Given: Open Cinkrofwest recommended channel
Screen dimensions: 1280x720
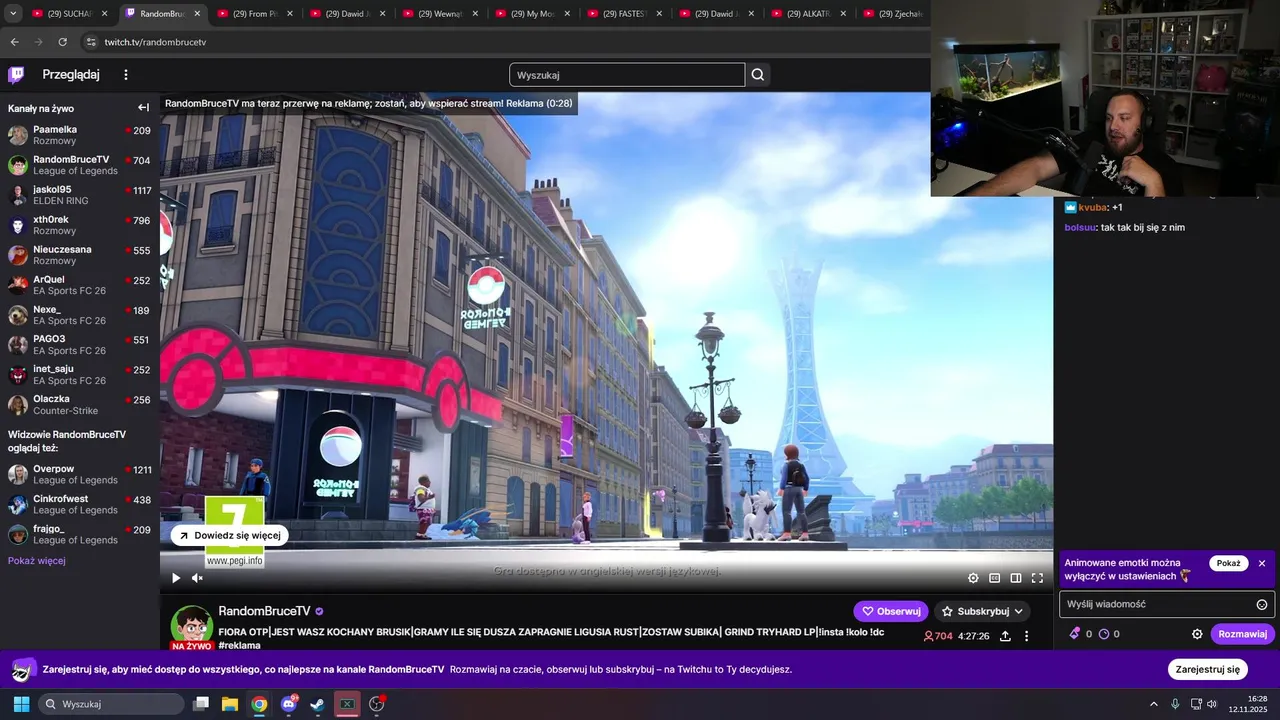Looking at the screenshot, I should (x=79, y=504).
